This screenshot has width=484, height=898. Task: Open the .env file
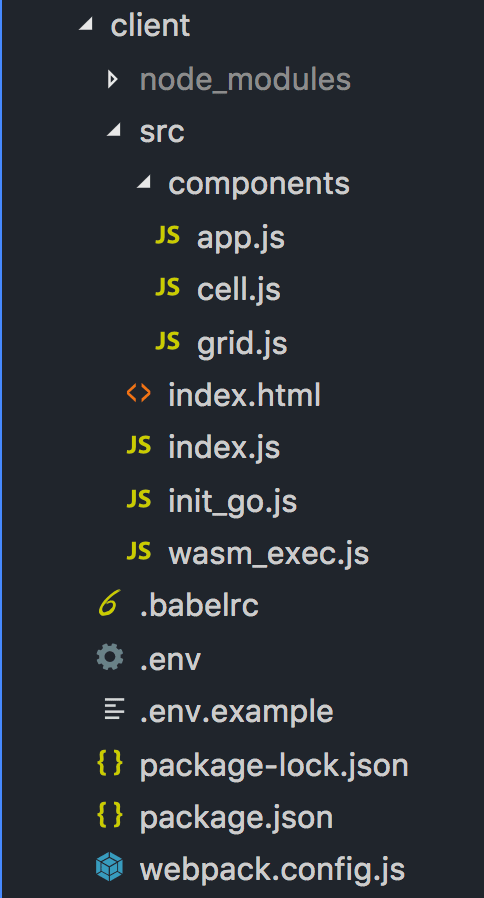[171, 660]
